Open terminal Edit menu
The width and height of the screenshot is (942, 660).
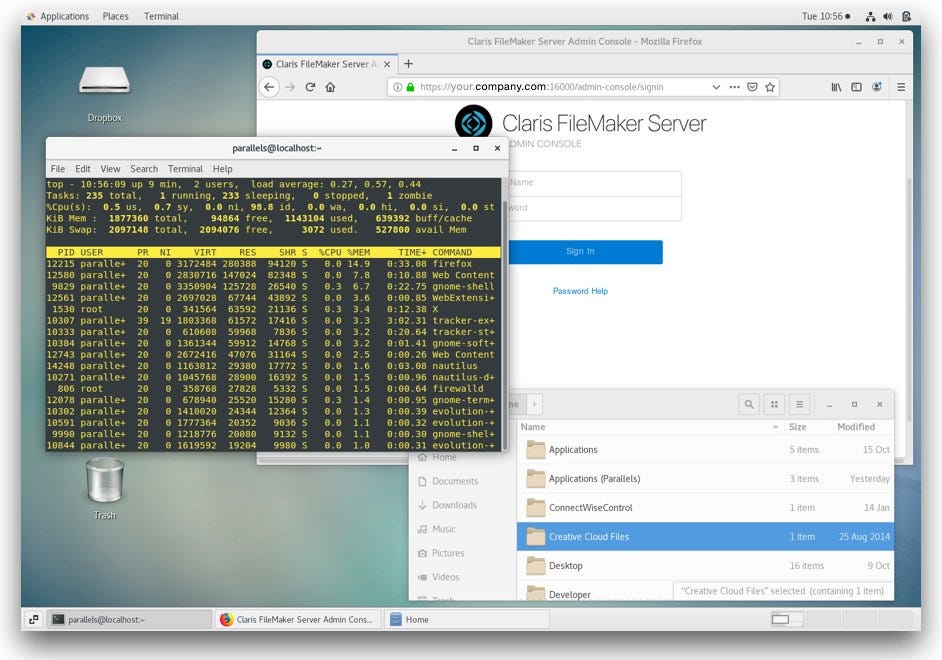(83, 169)
